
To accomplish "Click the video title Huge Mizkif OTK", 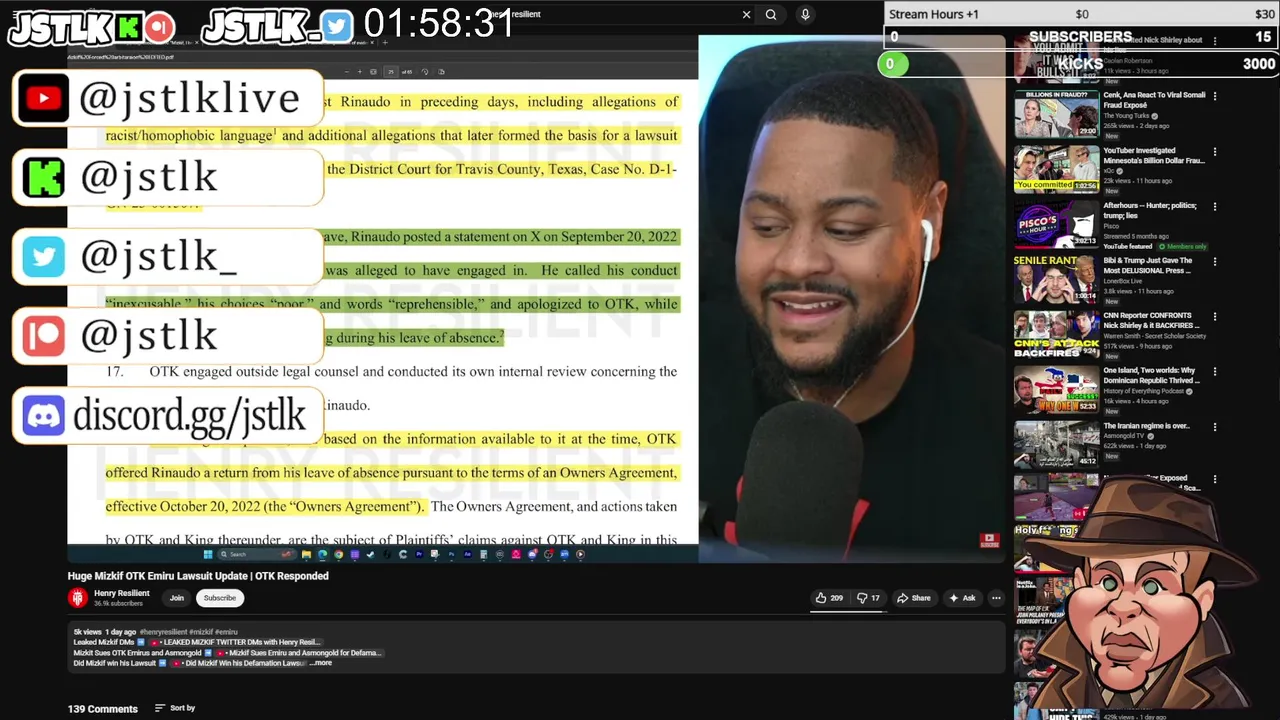I will [x=198, y=576].
